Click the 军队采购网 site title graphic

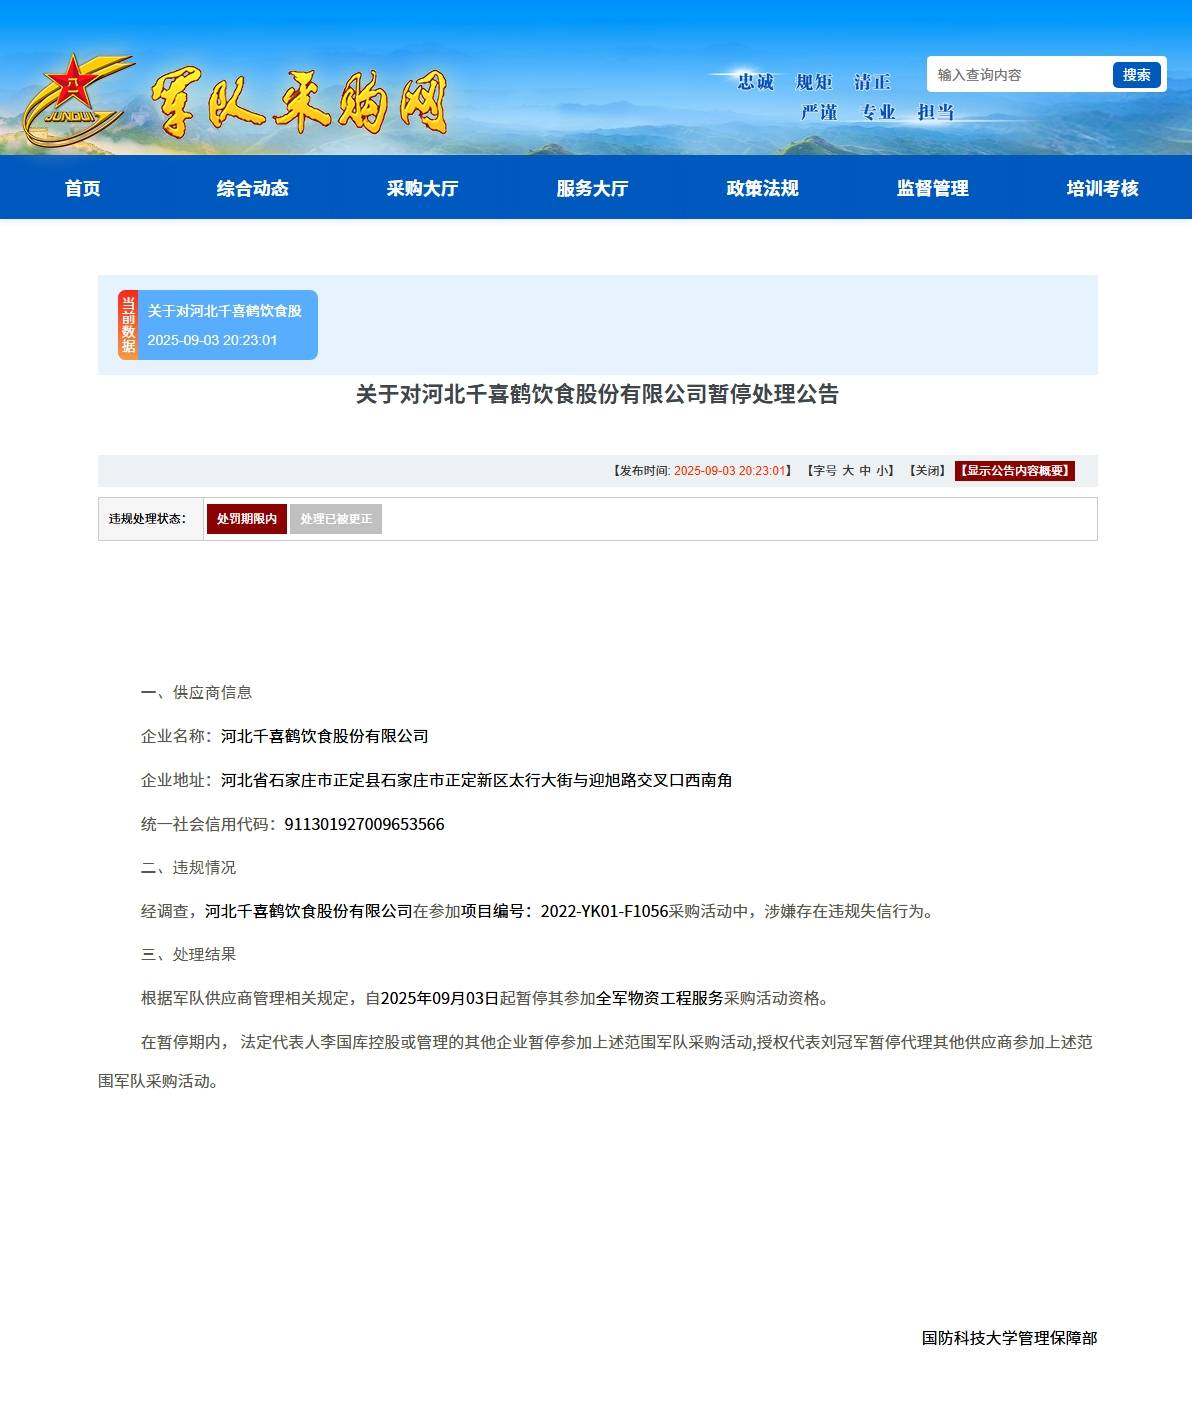[x=298, y=102]
